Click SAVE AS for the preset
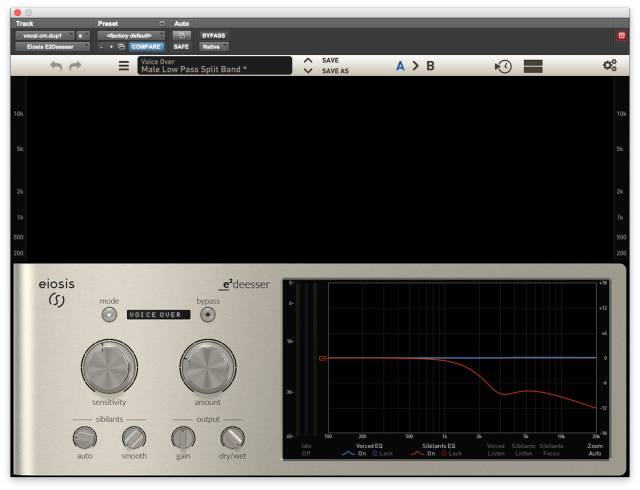The width and height of the screenshot is (640, 490). 335,71
